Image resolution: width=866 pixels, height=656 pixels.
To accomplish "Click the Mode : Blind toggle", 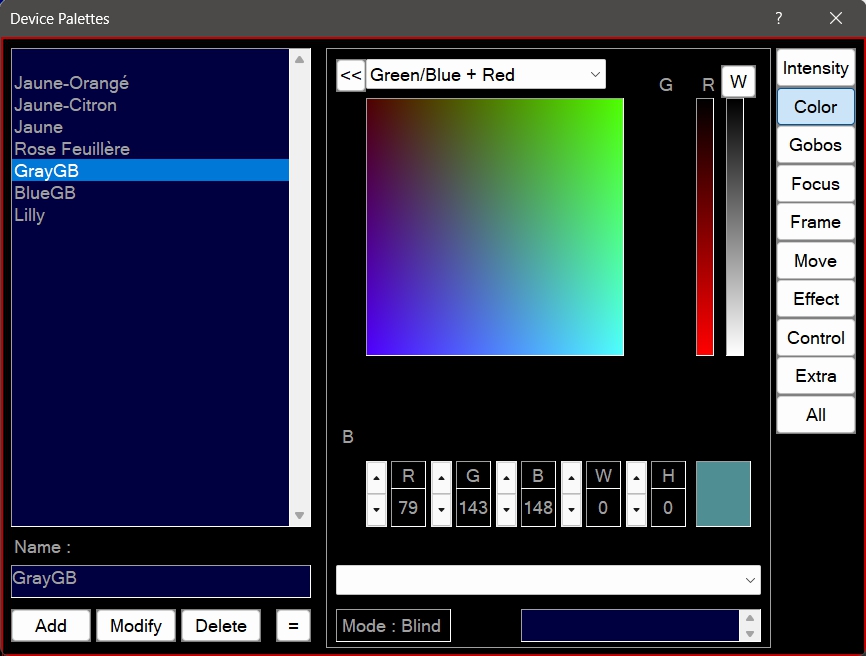I will pyautogui.click(x=392, y=626).
